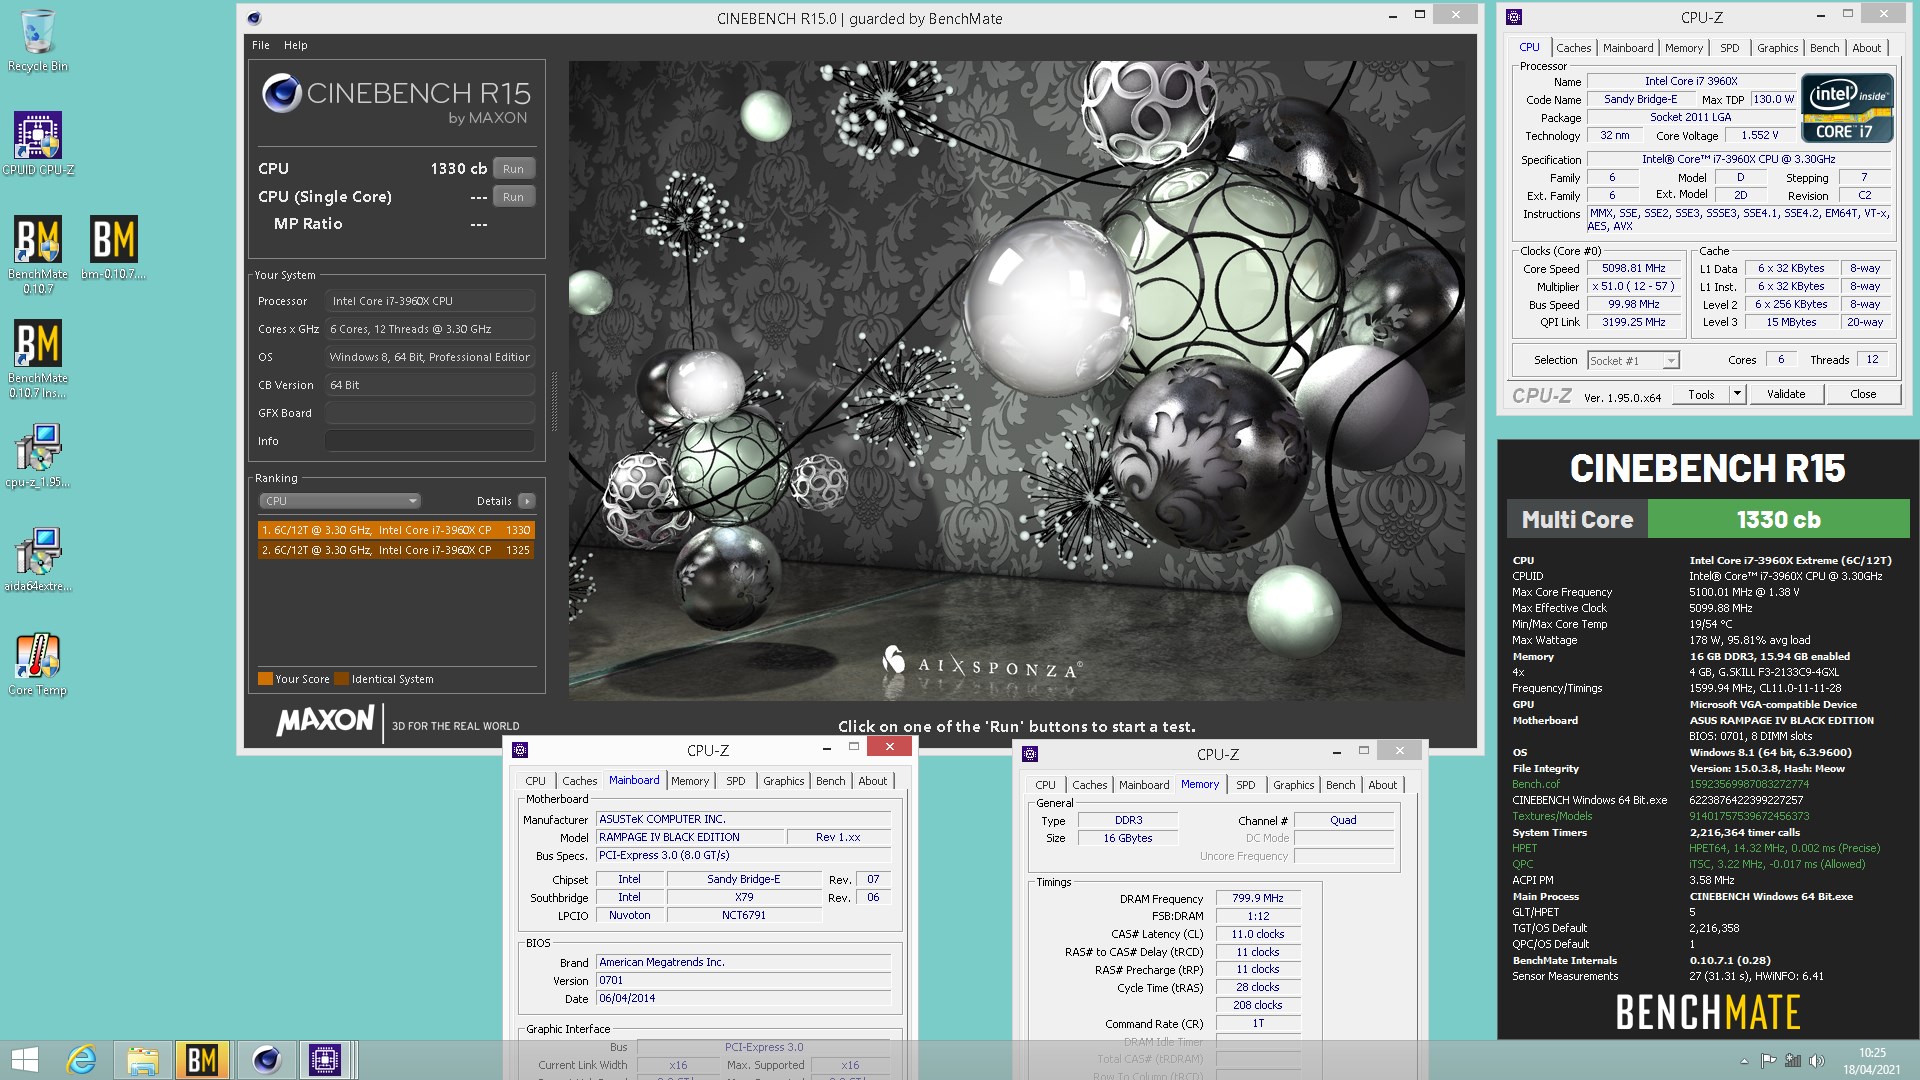Click the Processor field Intel Core i7-3960X
The image size is (1920, 1080).
coord(429,301)
